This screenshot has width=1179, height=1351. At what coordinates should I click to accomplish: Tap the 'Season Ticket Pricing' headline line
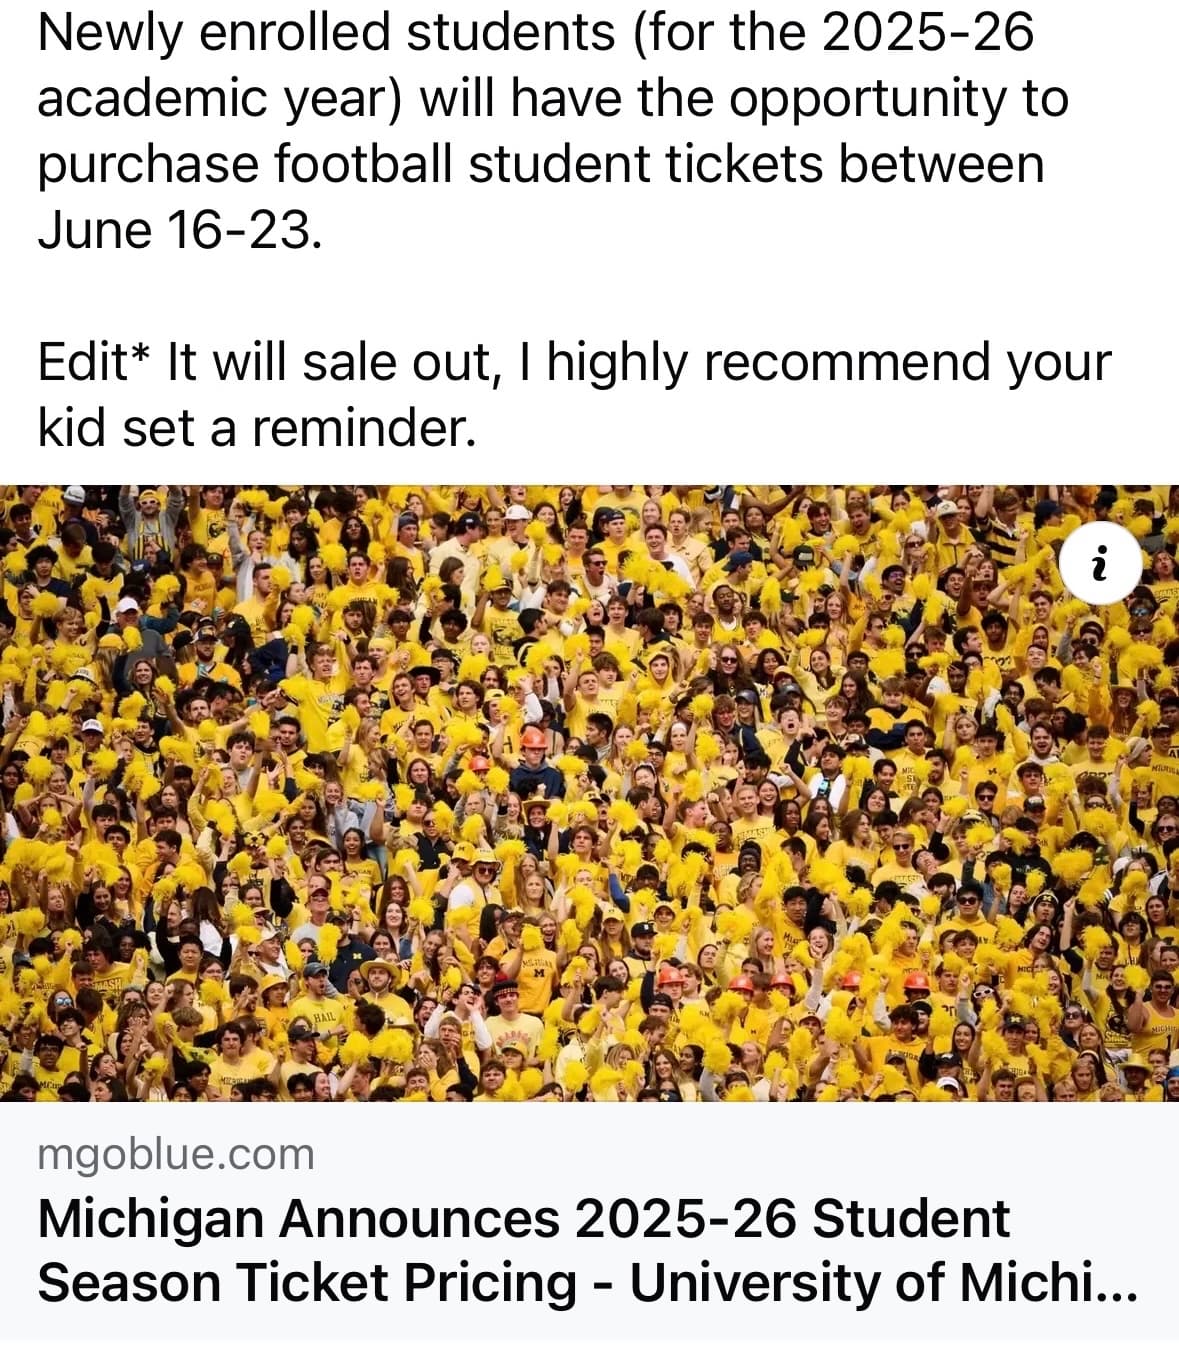point(307,1283)
